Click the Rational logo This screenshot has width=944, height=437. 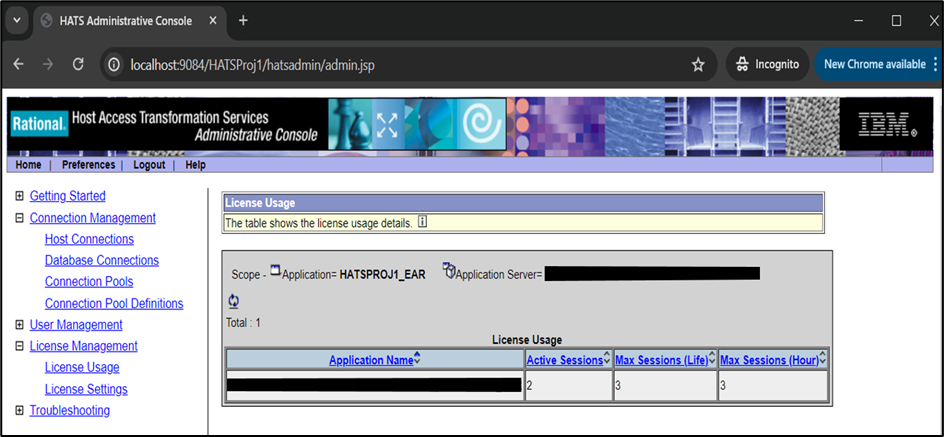pyautogui.click(x=39, y=125)
